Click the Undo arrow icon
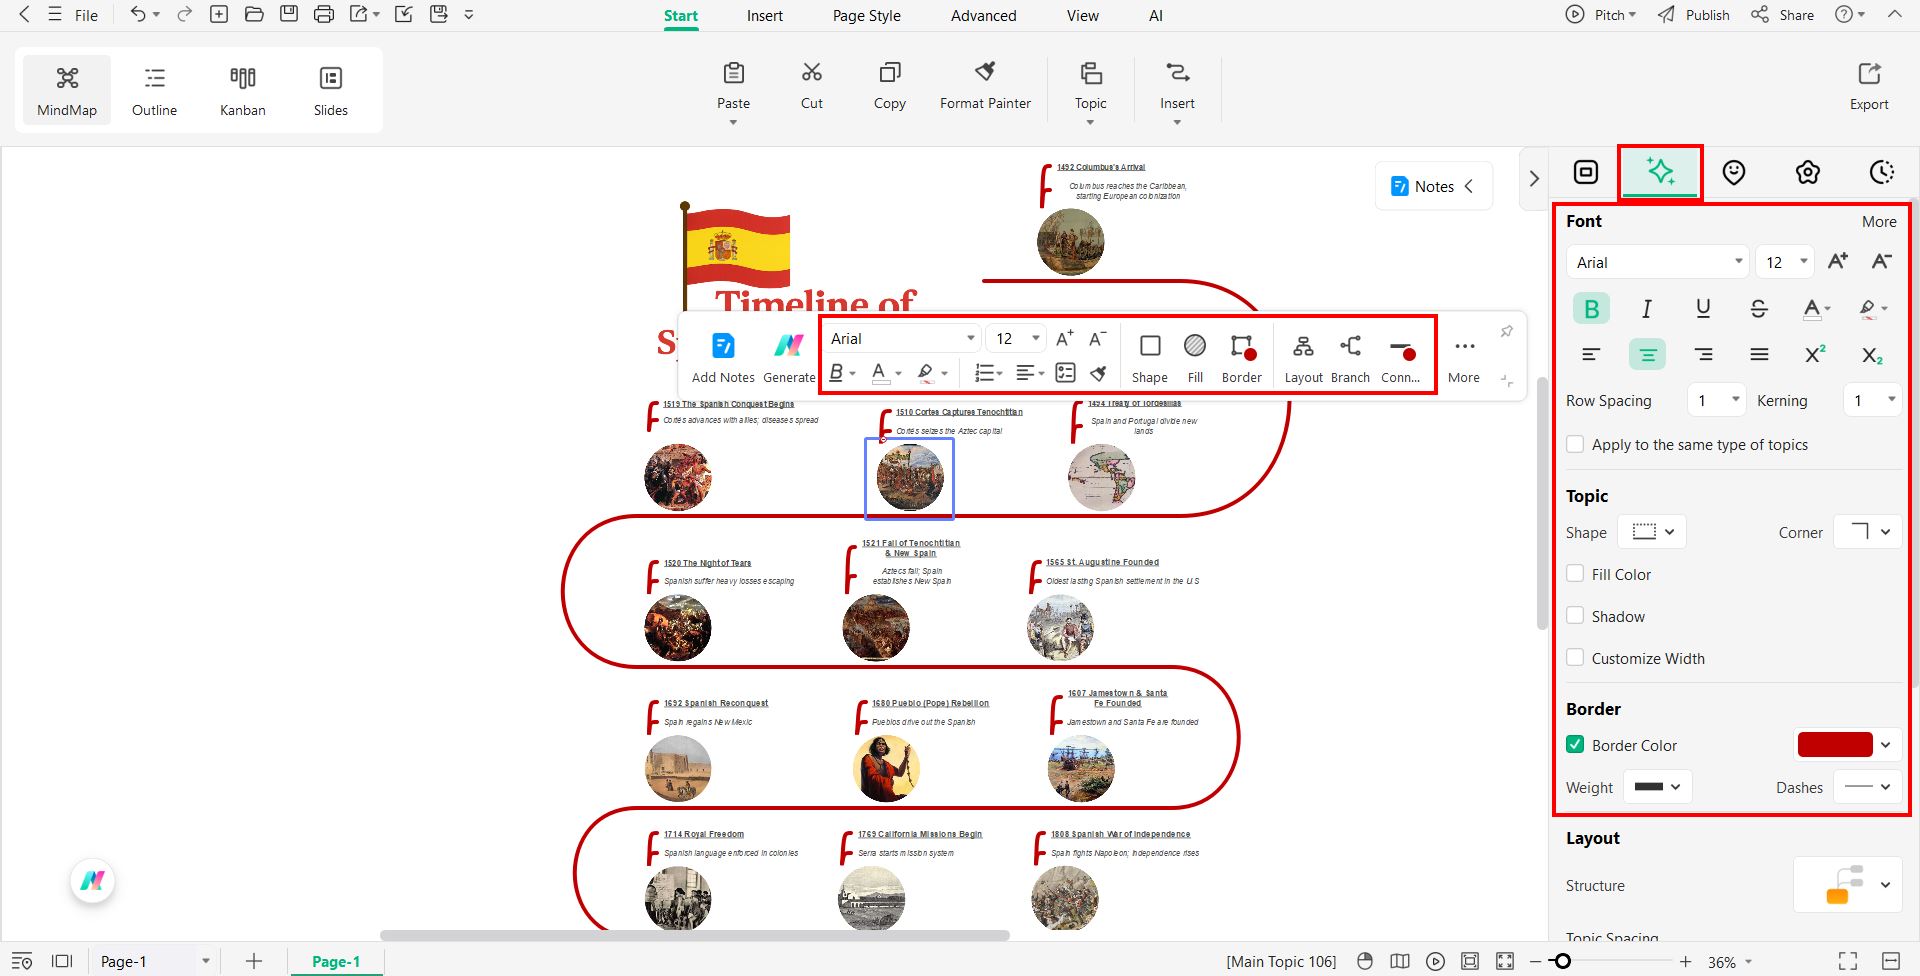This screenshot has width=1920, height=976. coord(138,15)
